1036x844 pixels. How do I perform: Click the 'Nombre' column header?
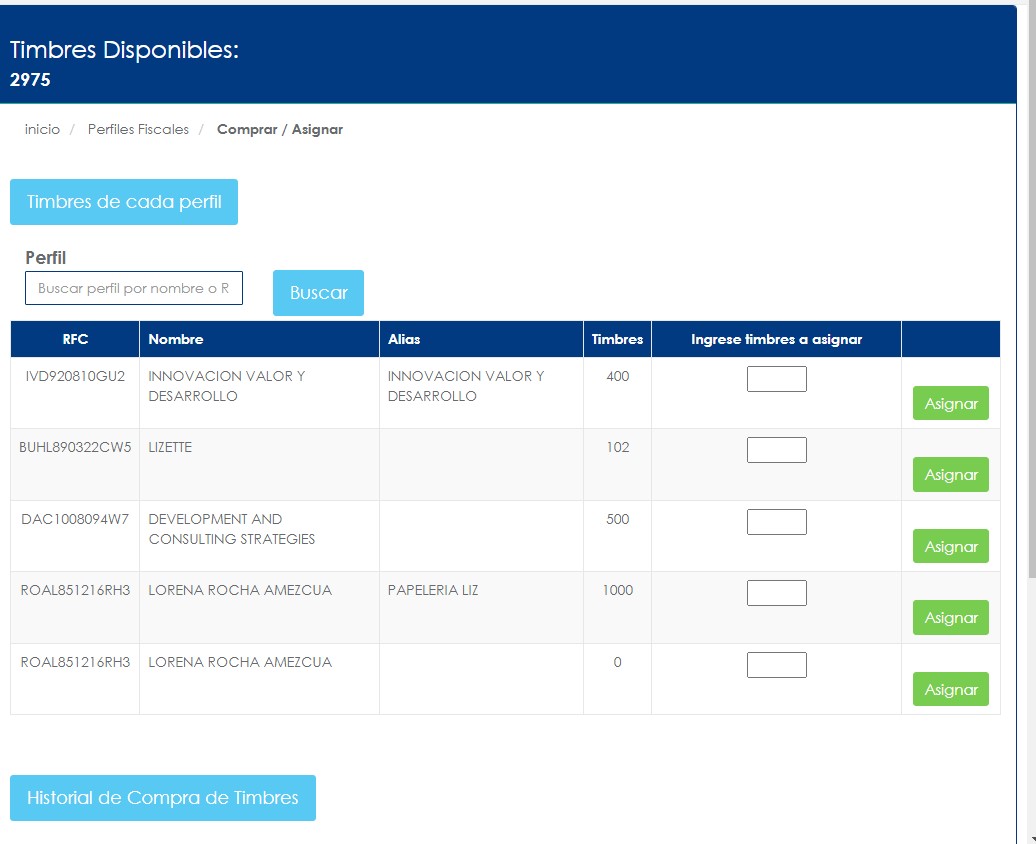click(176, 339)
